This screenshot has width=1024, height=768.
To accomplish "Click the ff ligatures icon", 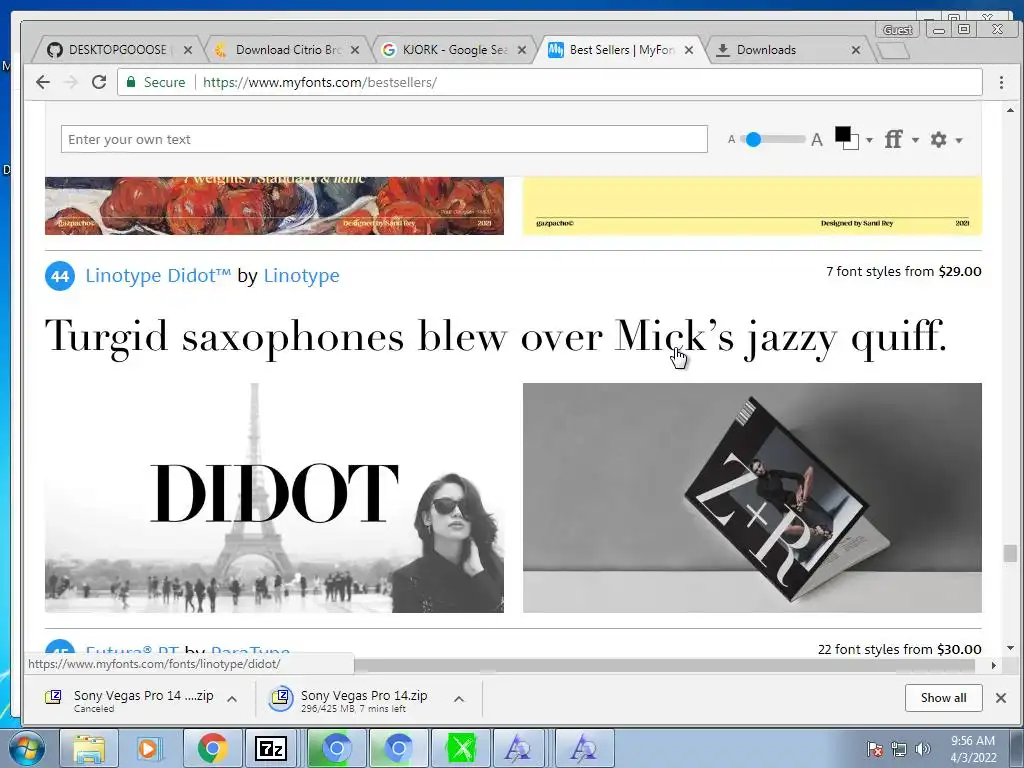I will pyautogui.click(x=893, y=139).
